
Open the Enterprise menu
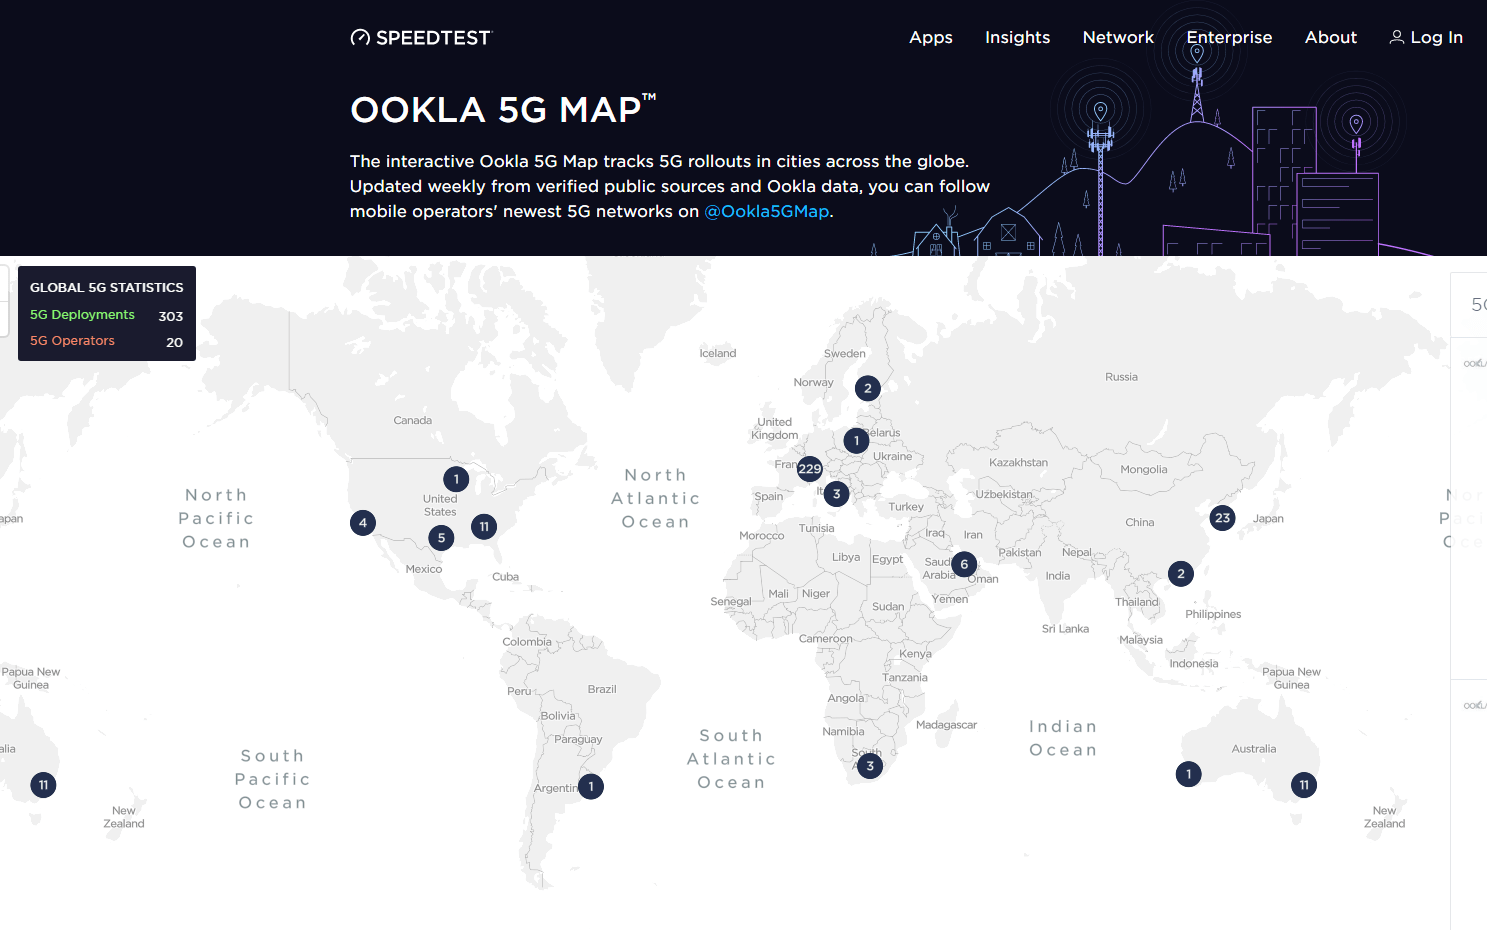pyautogui.click(x=1229, y=37)
